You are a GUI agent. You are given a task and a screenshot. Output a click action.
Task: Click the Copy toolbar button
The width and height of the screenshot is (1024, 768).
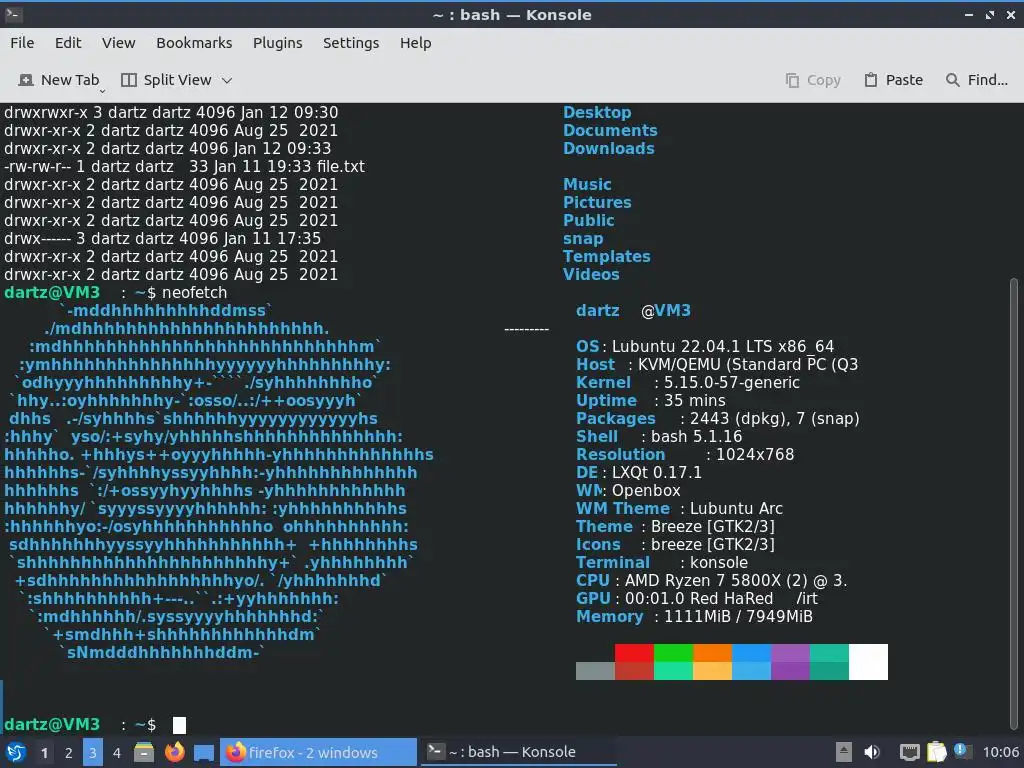click(813, 80)
